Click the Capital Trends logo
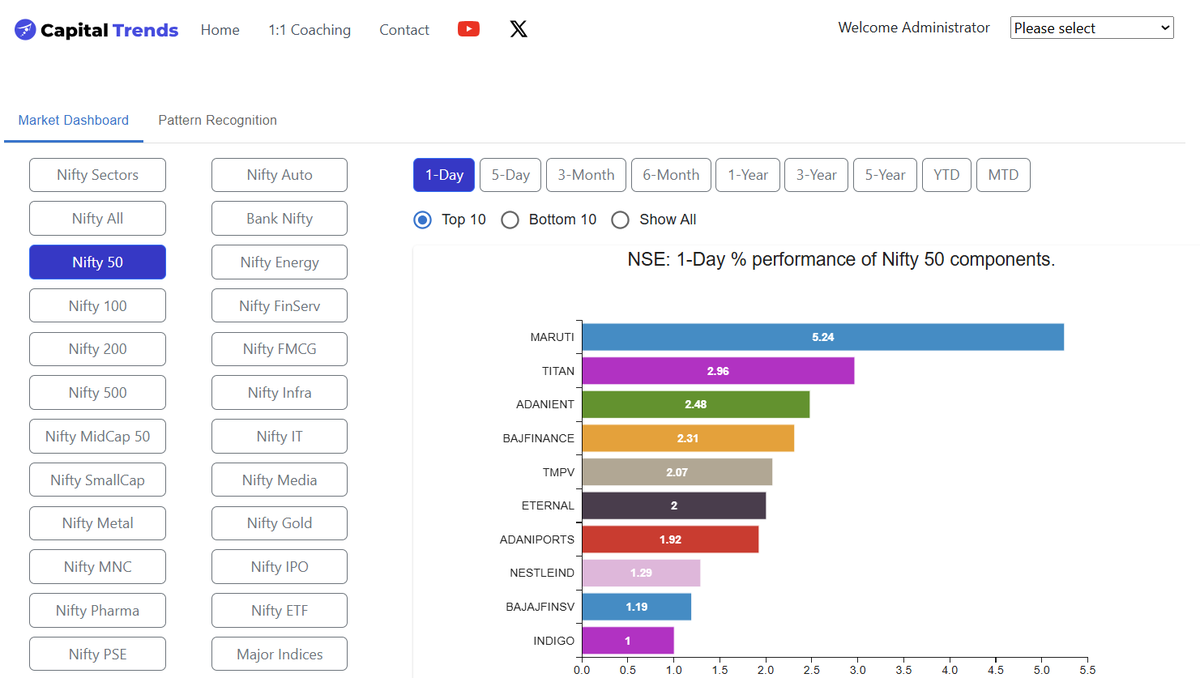Screen dimensions: 1200x678 [96, 30]
